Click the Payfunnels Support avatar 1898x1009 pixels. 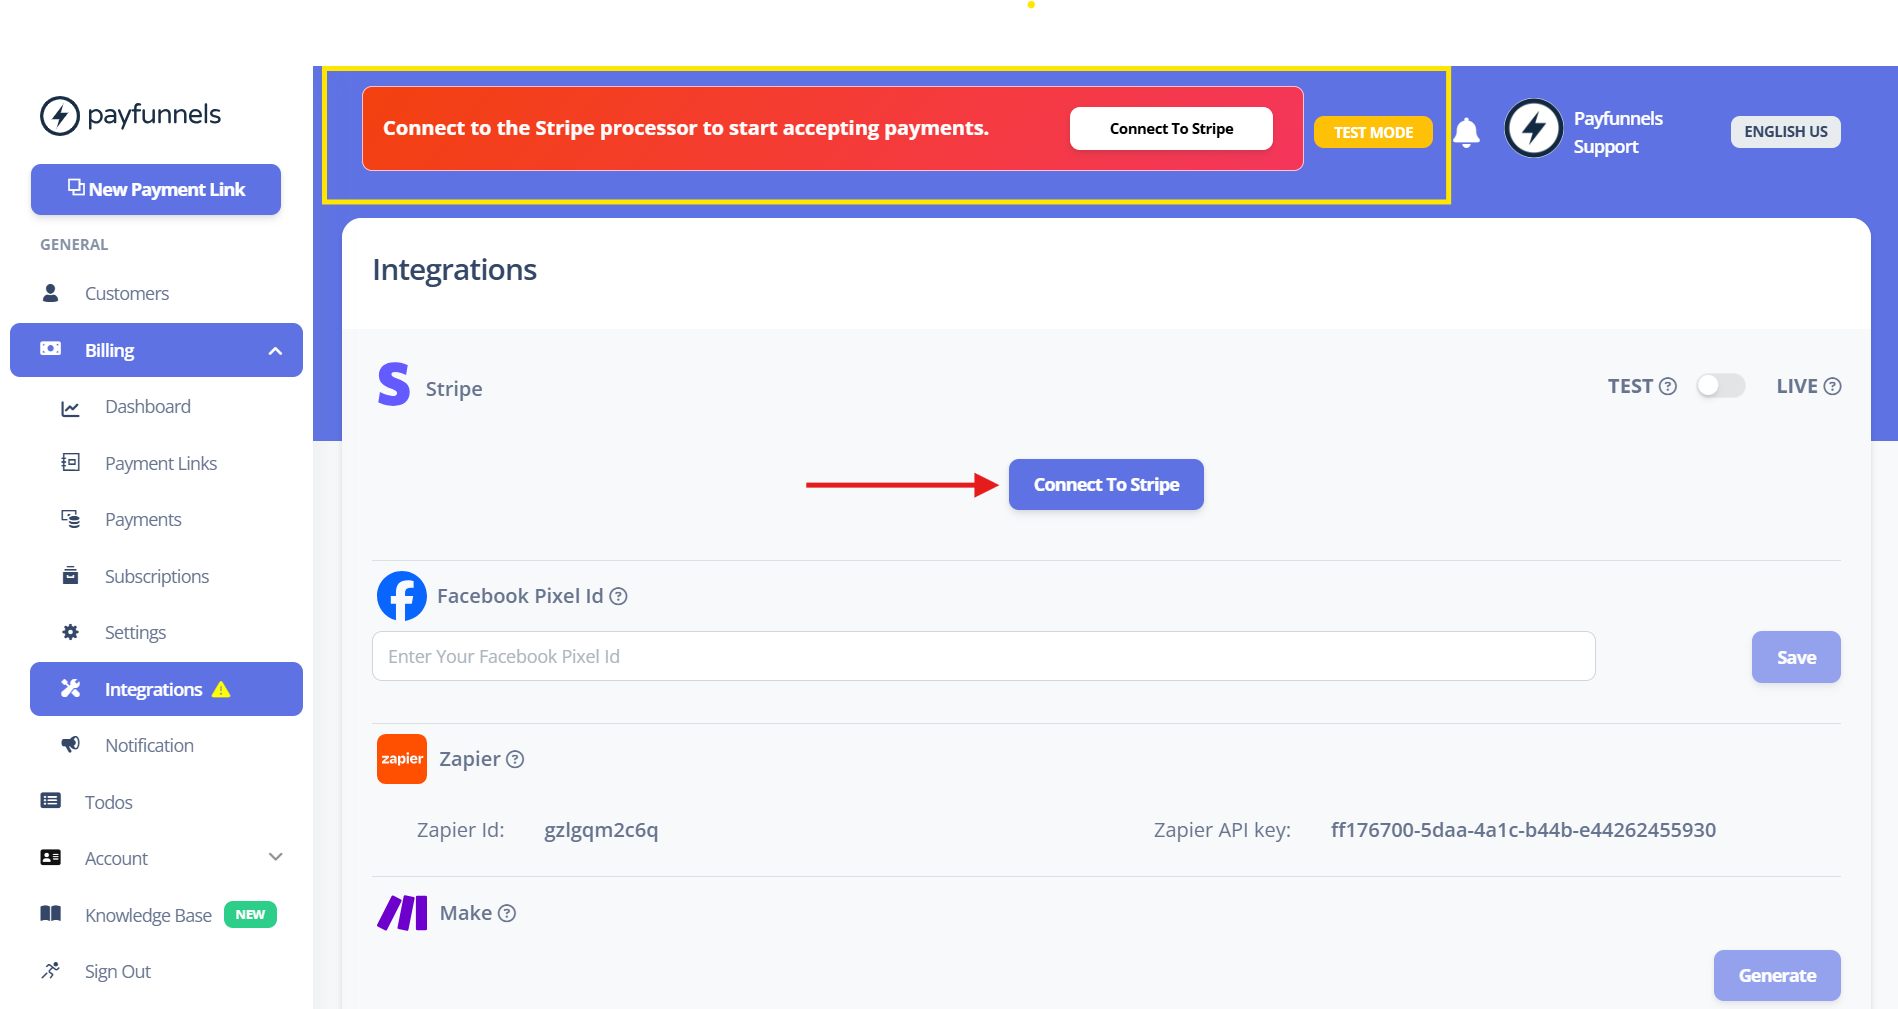click(x=1533, y=129)
